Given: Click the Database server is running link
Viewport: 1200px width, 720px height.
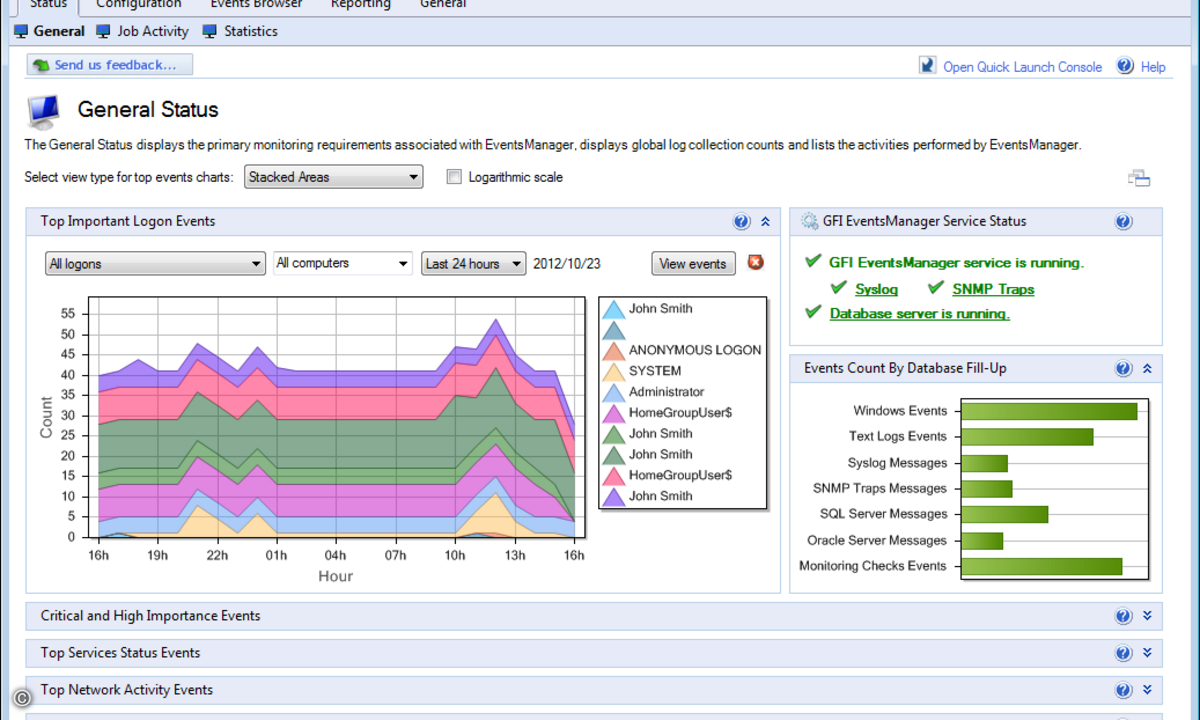Looking at the screenshot, I should (x=920, y=314).
